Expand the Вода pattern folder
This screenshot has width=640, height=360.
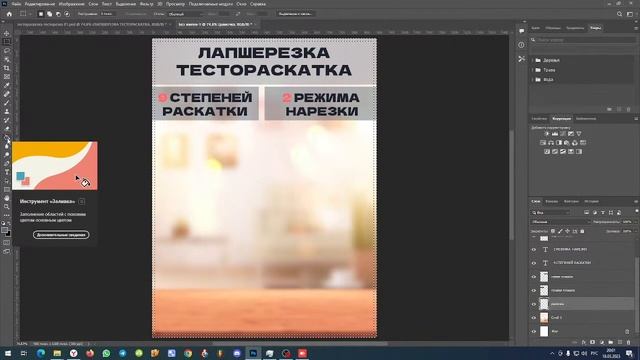tap(533, 80)
